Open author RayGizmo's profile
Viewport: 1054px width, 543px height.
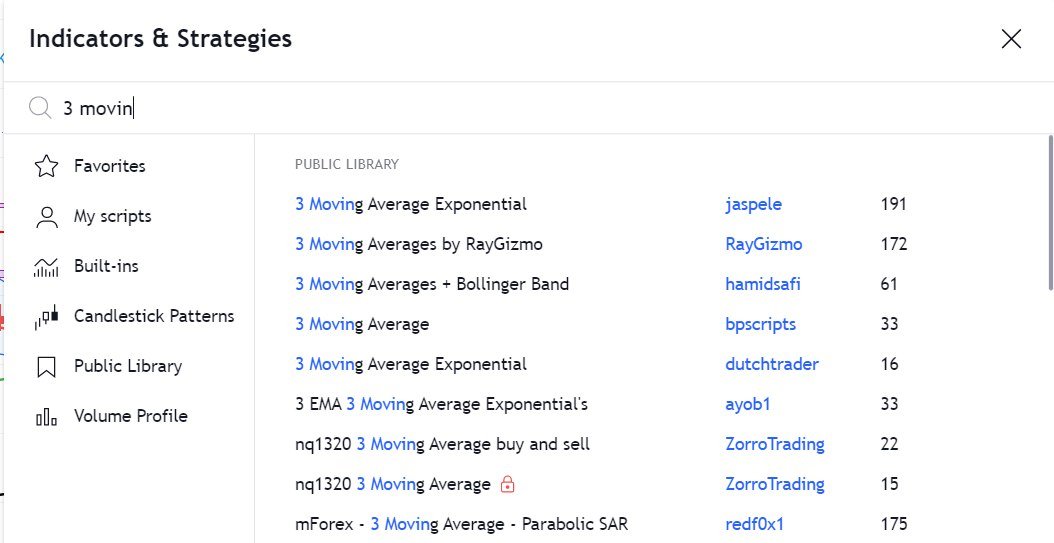(x=764, y=244)
